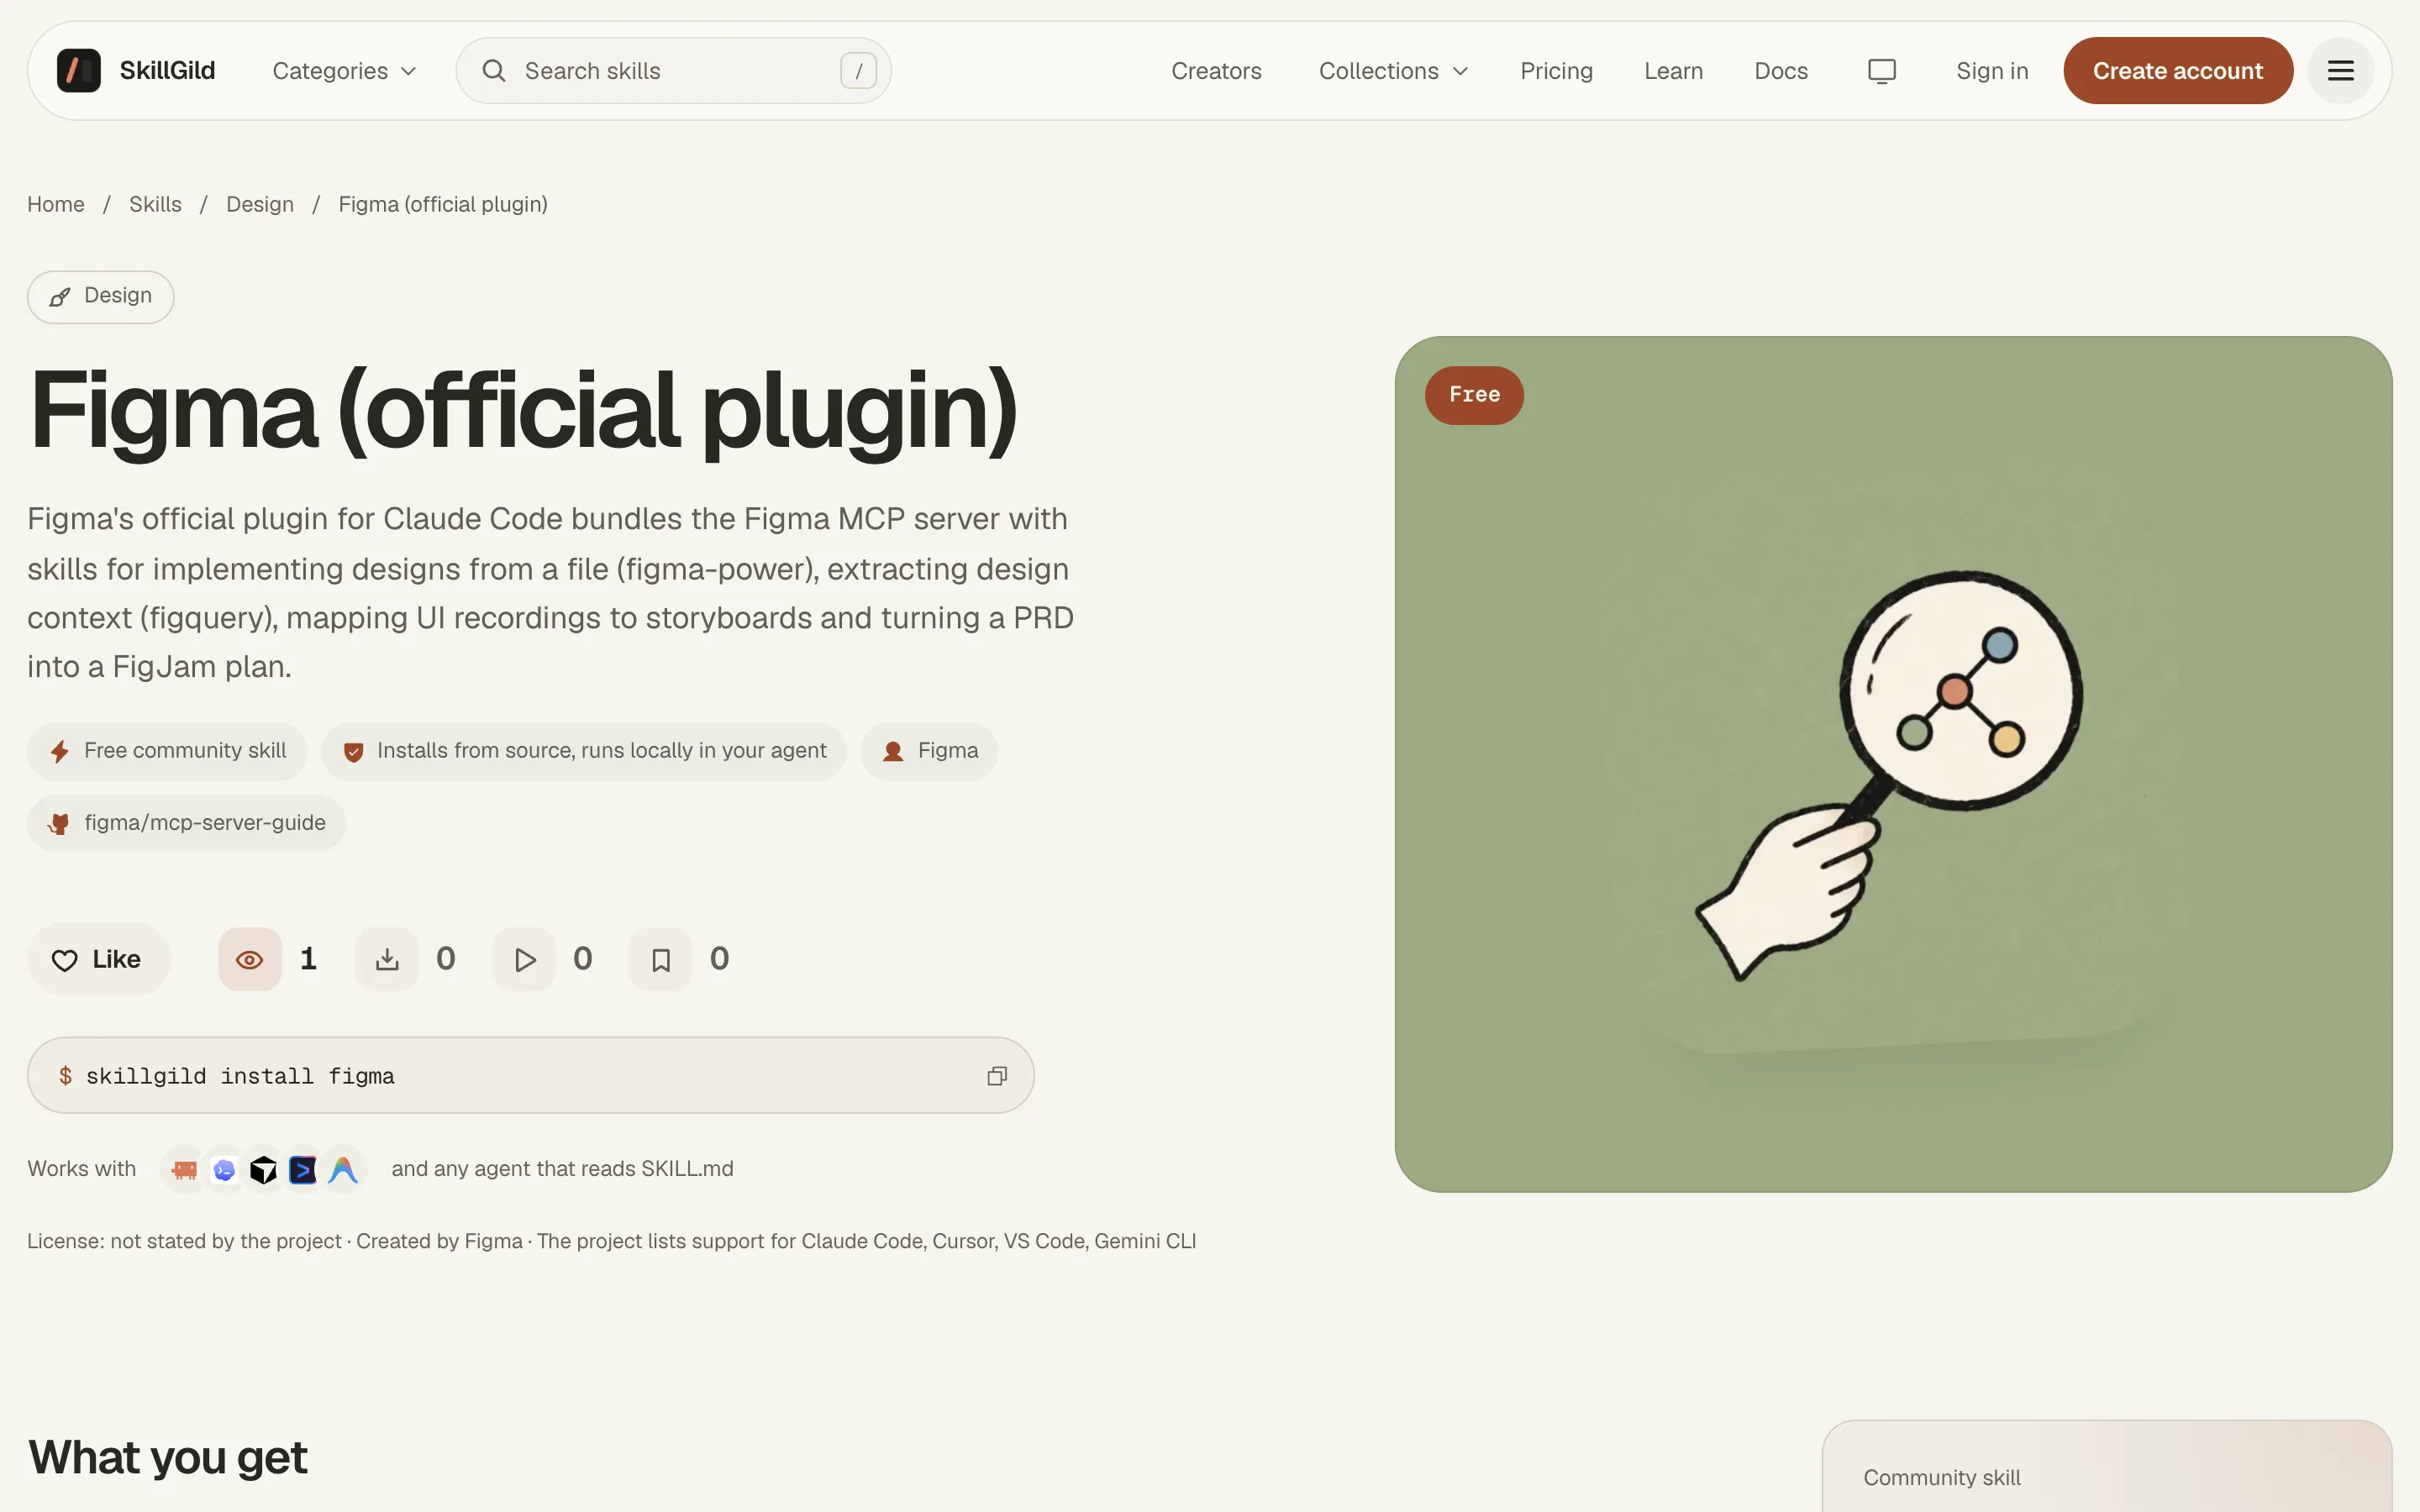Image resolution: width=2420 pixels, height=1512 pixels.
Task: Click the Figma (official plugin) breadcrumb text
Action: coord(443,205)
